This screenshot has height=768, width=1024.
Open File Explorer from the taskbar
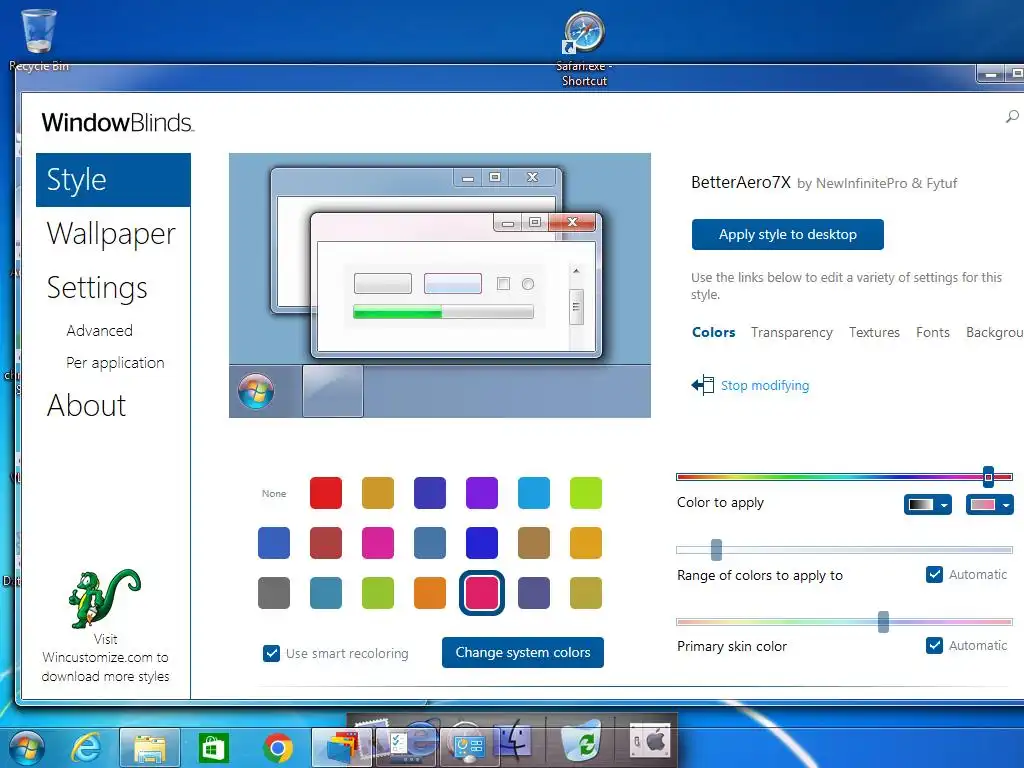150,748
